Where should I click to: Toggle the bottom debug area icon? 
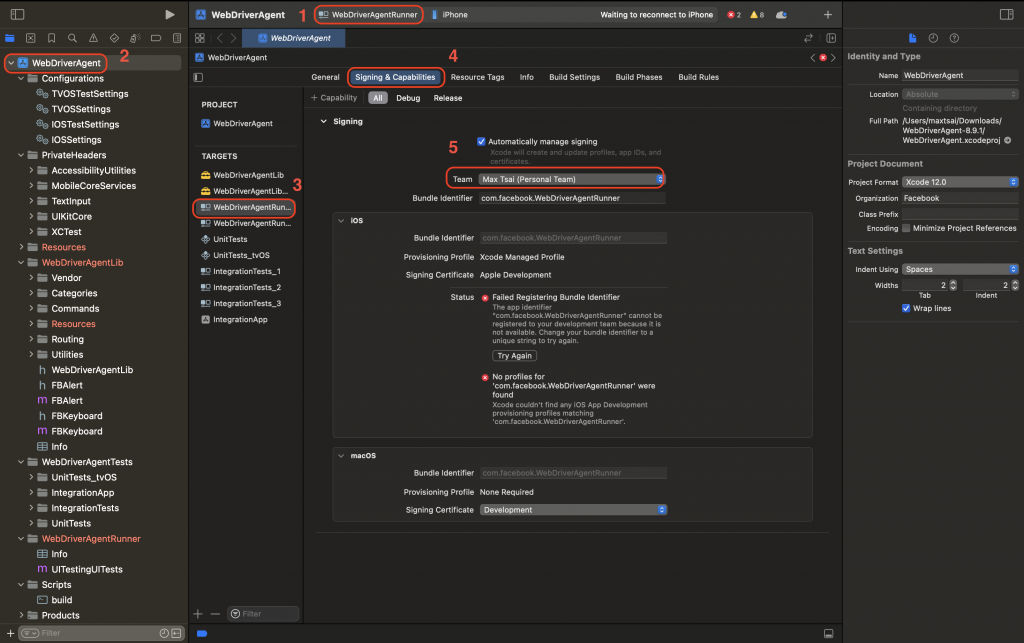[x=828, y=633]
